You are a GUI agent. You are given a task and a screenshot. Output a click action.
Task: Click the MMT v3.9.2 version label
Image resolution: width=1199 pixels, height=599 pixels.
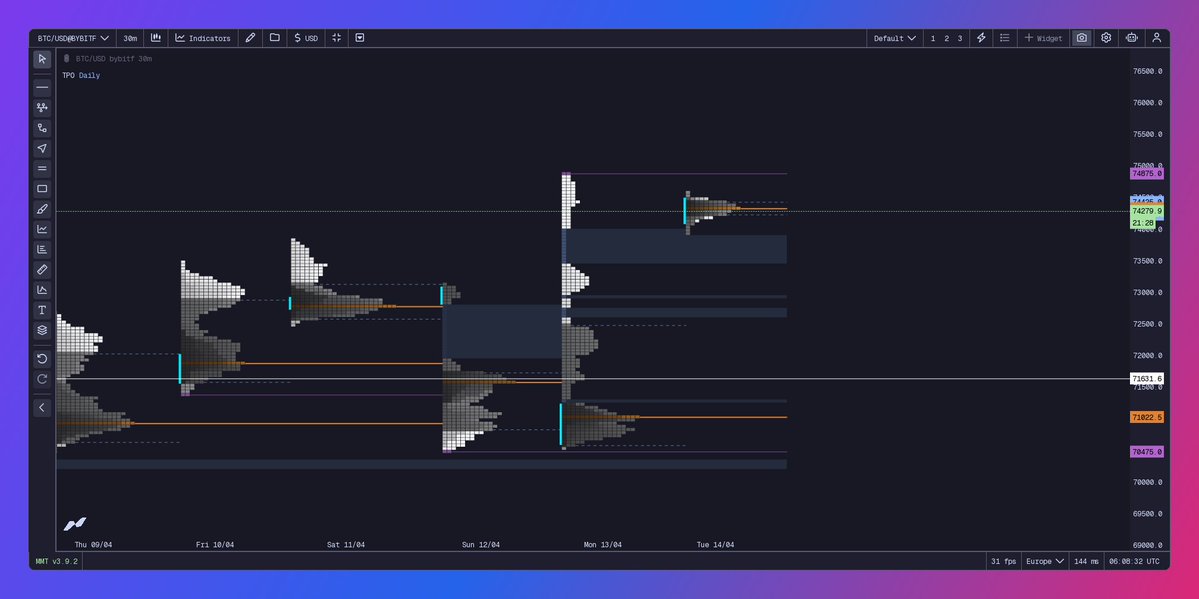tap(57, 562)
